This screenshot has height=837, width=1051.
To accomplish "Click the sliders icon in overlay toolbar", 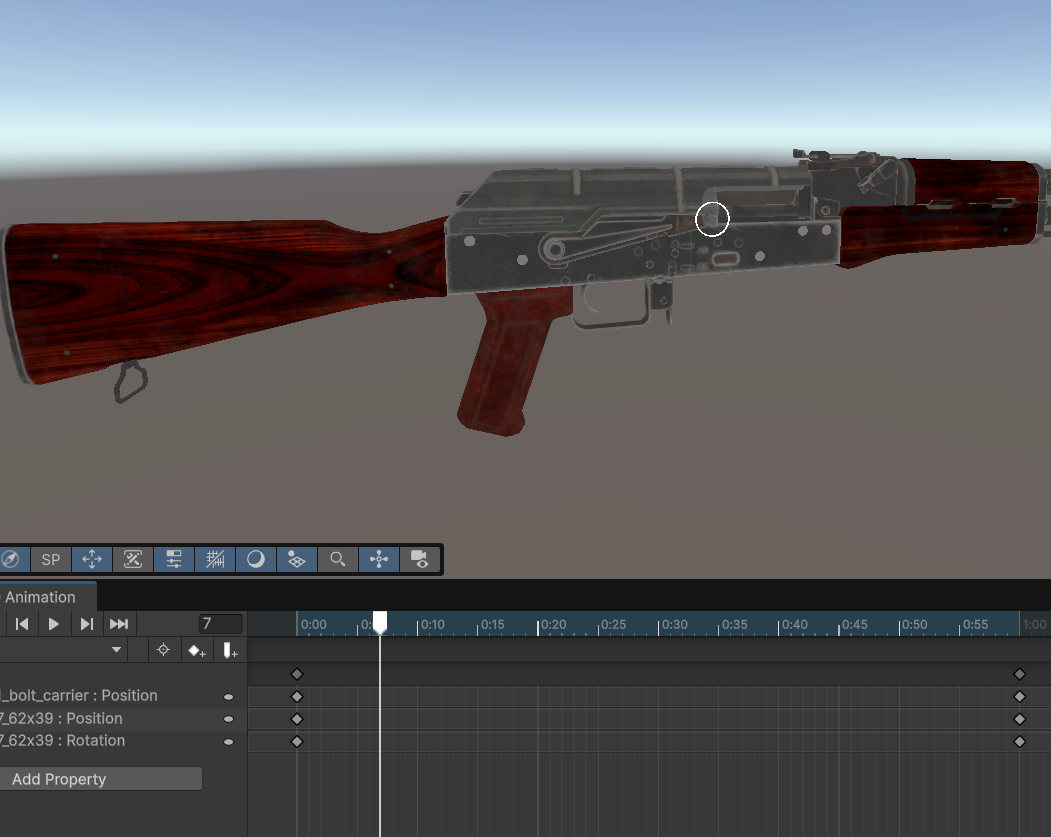I will pyautogui.click(x=174, y=559).
